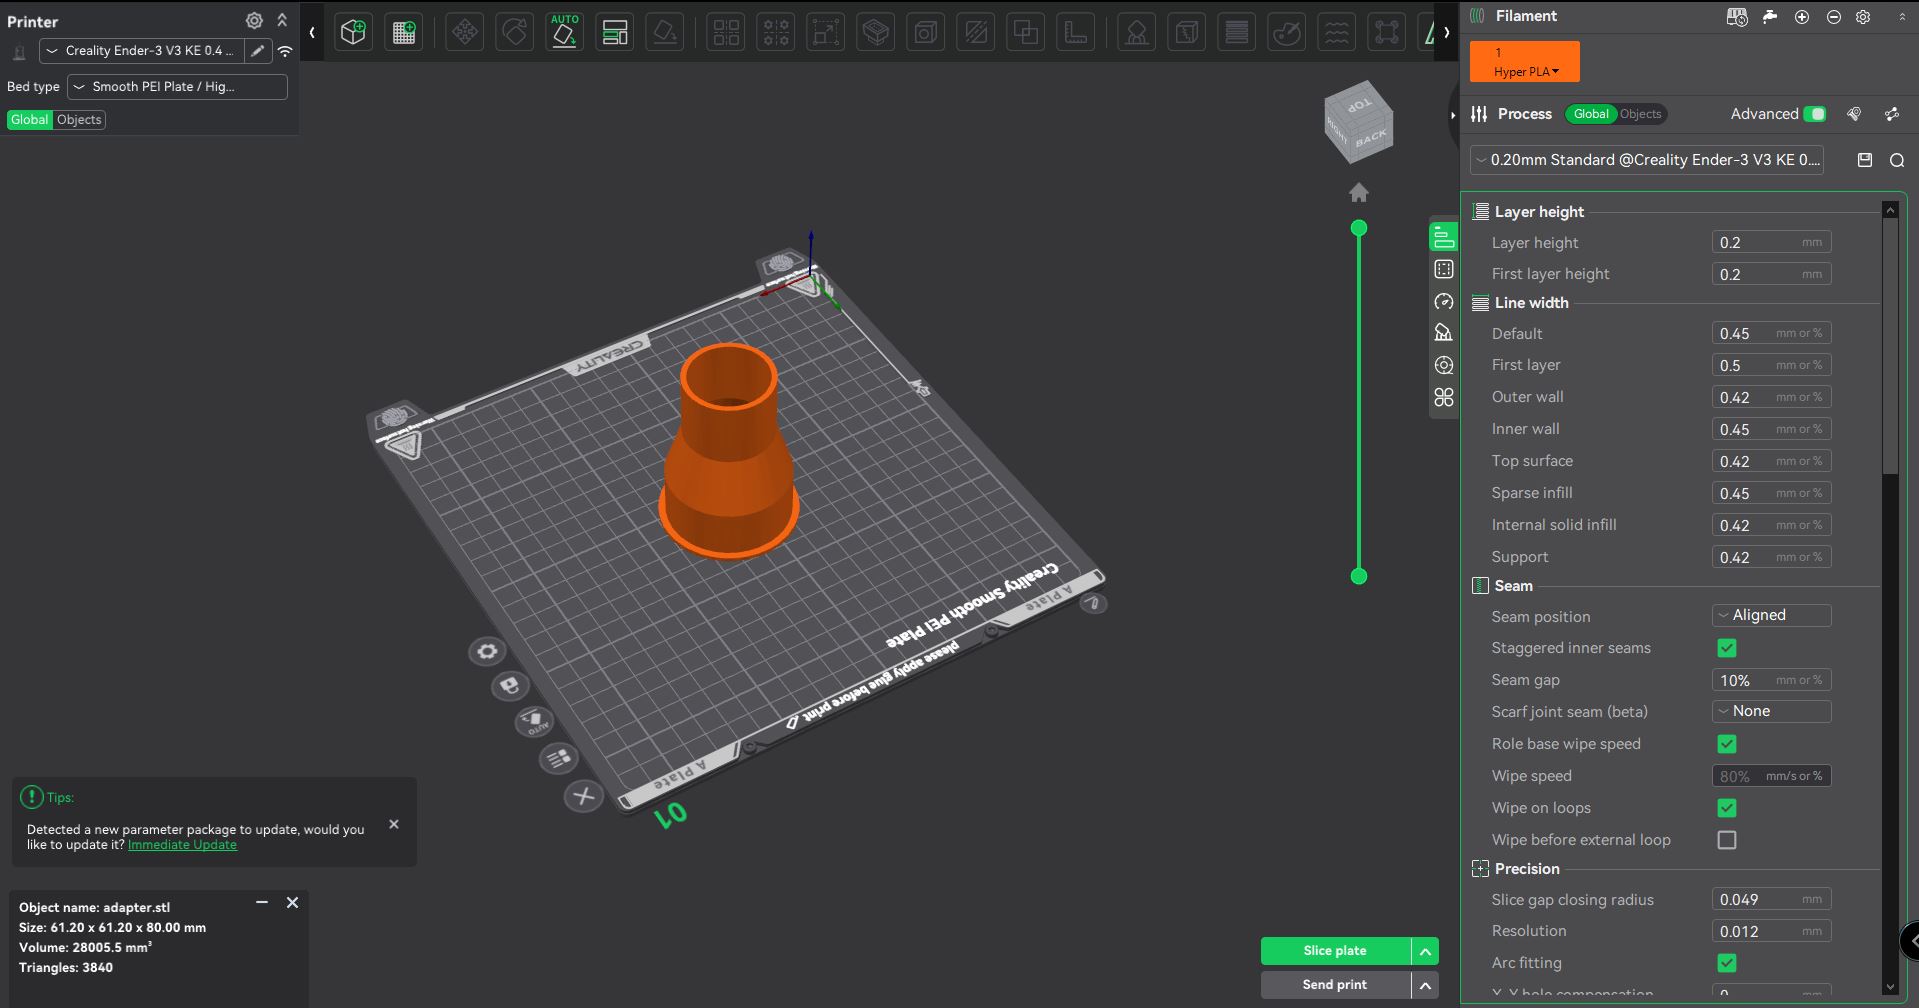Add a filament with plus icon
The height and width of the screenshot is (1008, 1919).
pos(1802,17)
